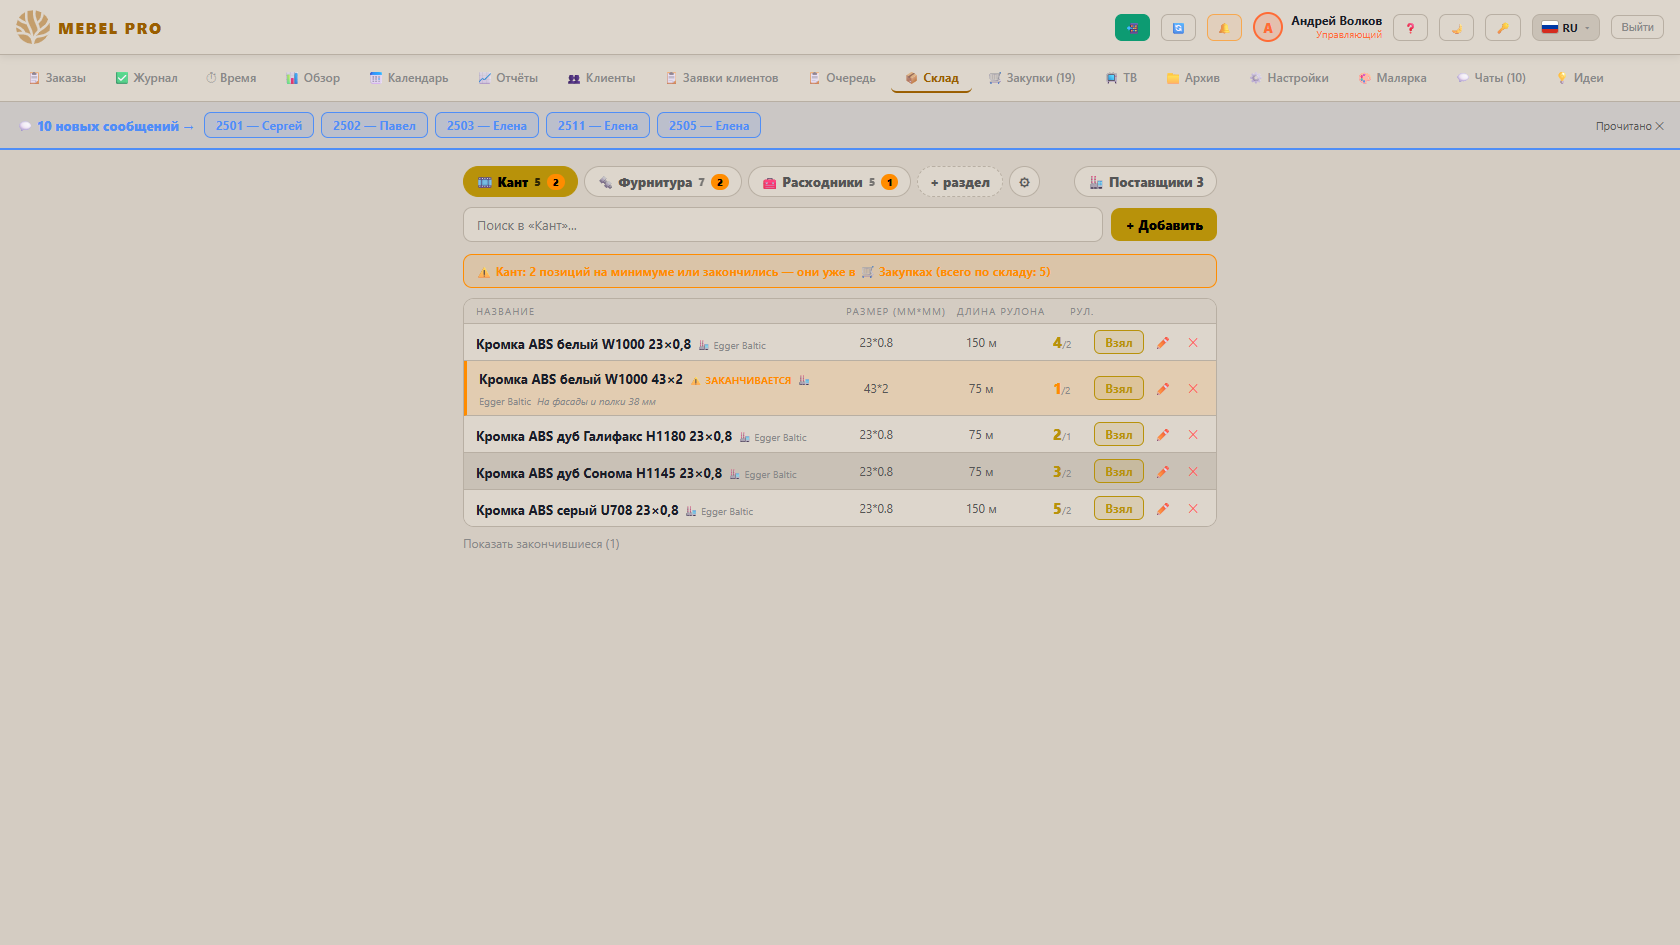This screenshot has width=1680, height=945.
Task: Click the key icon button
Action: click(1502, 28)
